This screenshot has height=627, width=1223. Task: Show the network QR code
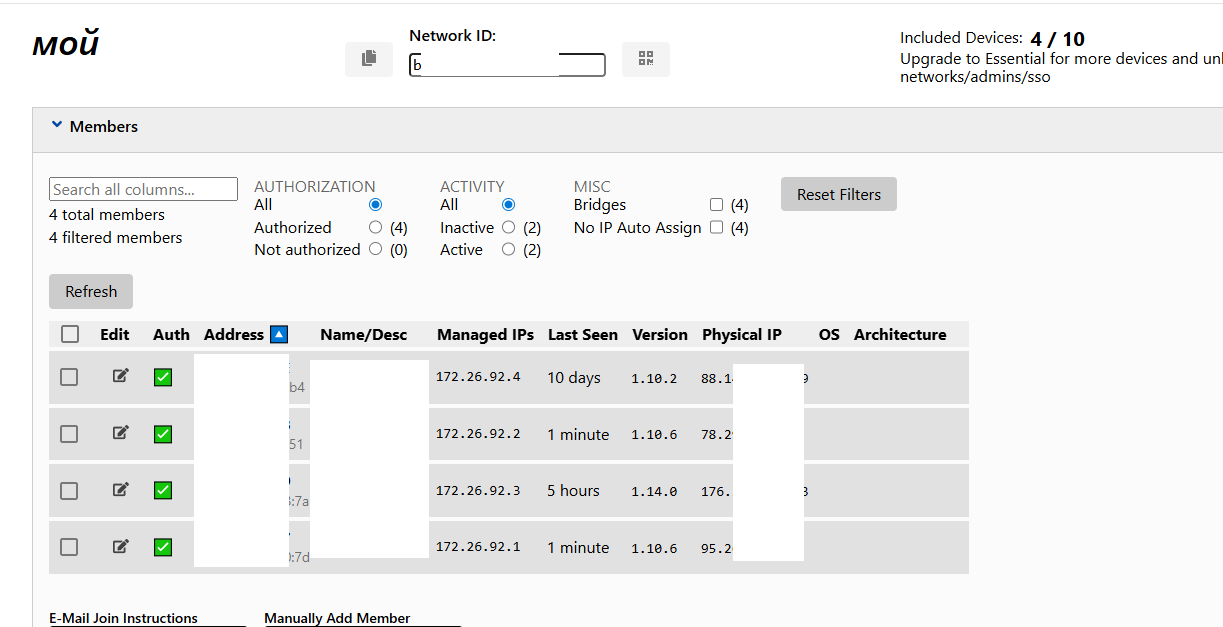[x=645, y=59]
